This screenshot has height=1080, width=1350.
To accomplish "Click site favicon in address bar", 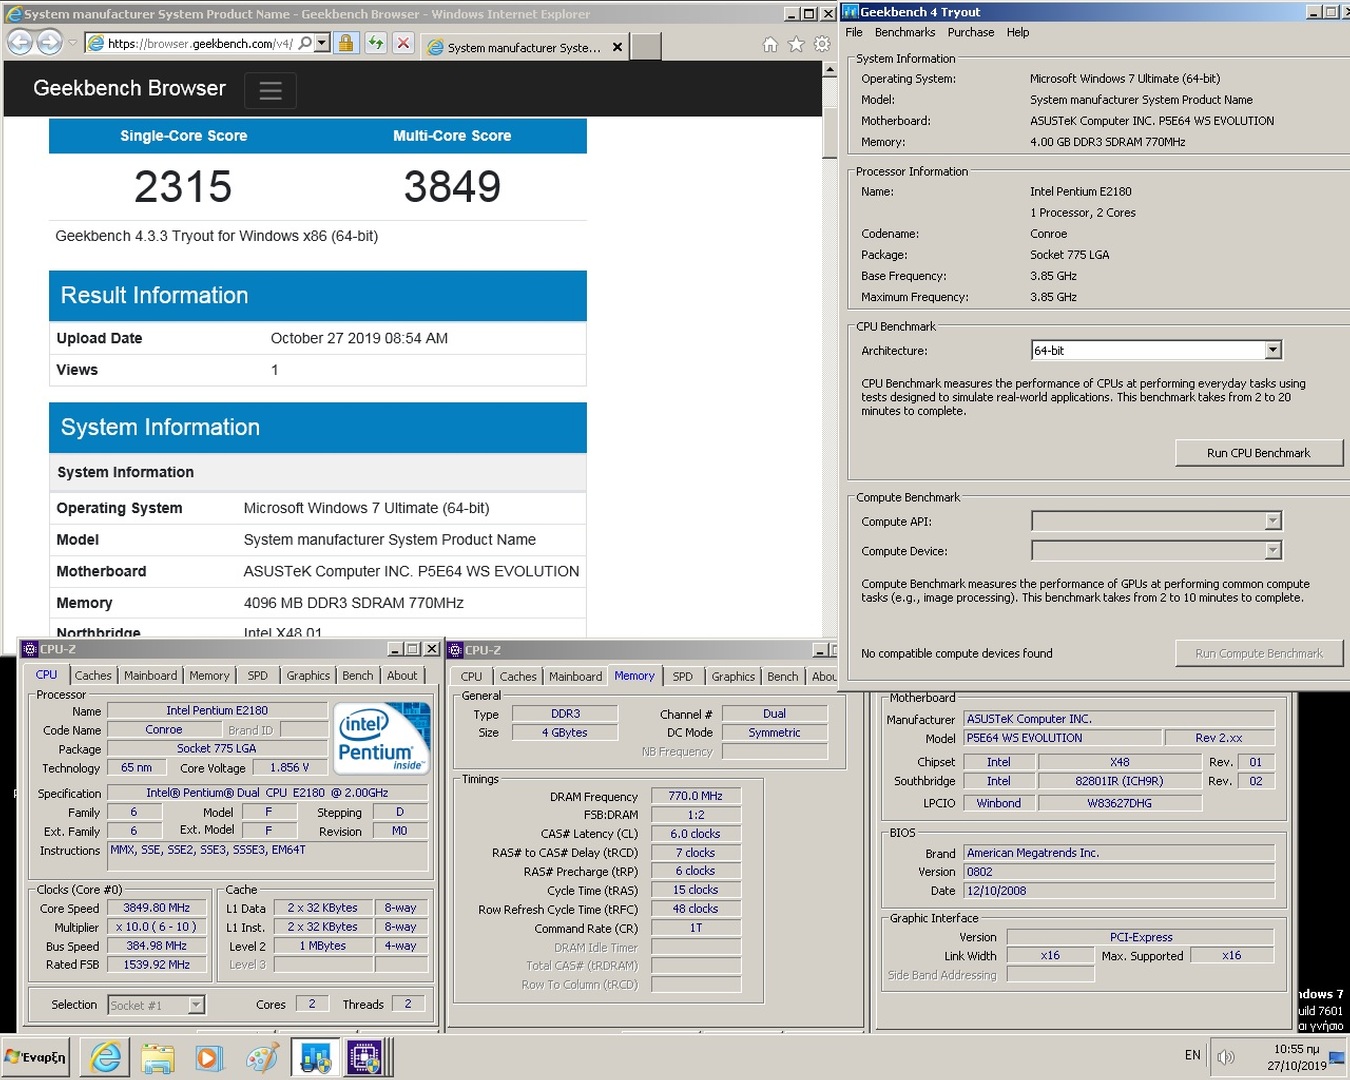I will point(95,43).
